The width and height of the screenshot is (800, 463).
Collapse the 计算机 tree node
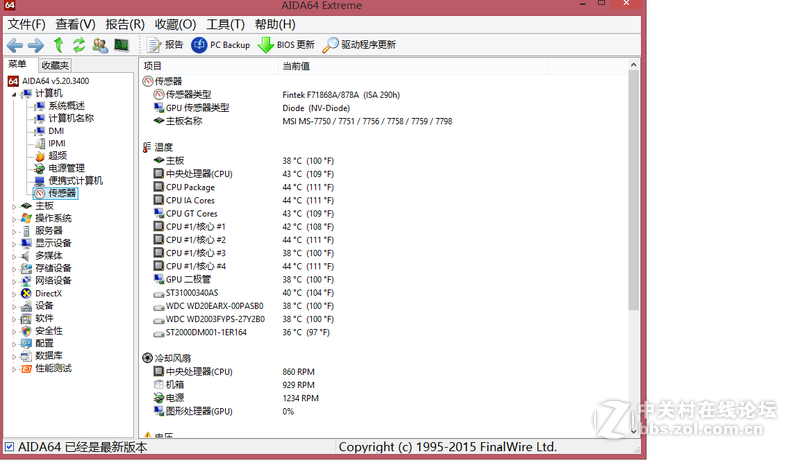14,94
